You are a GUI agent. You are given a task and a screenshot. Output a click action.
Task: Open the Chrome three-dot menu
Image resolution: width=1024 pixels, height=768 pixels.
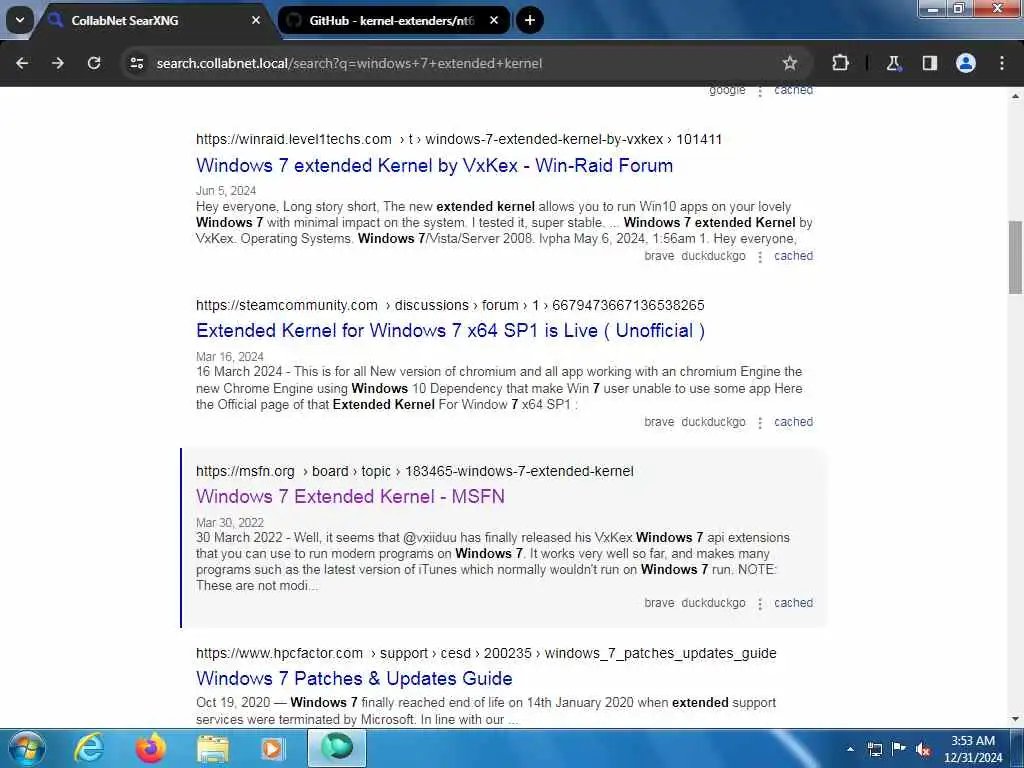[x=1002, y=63]
